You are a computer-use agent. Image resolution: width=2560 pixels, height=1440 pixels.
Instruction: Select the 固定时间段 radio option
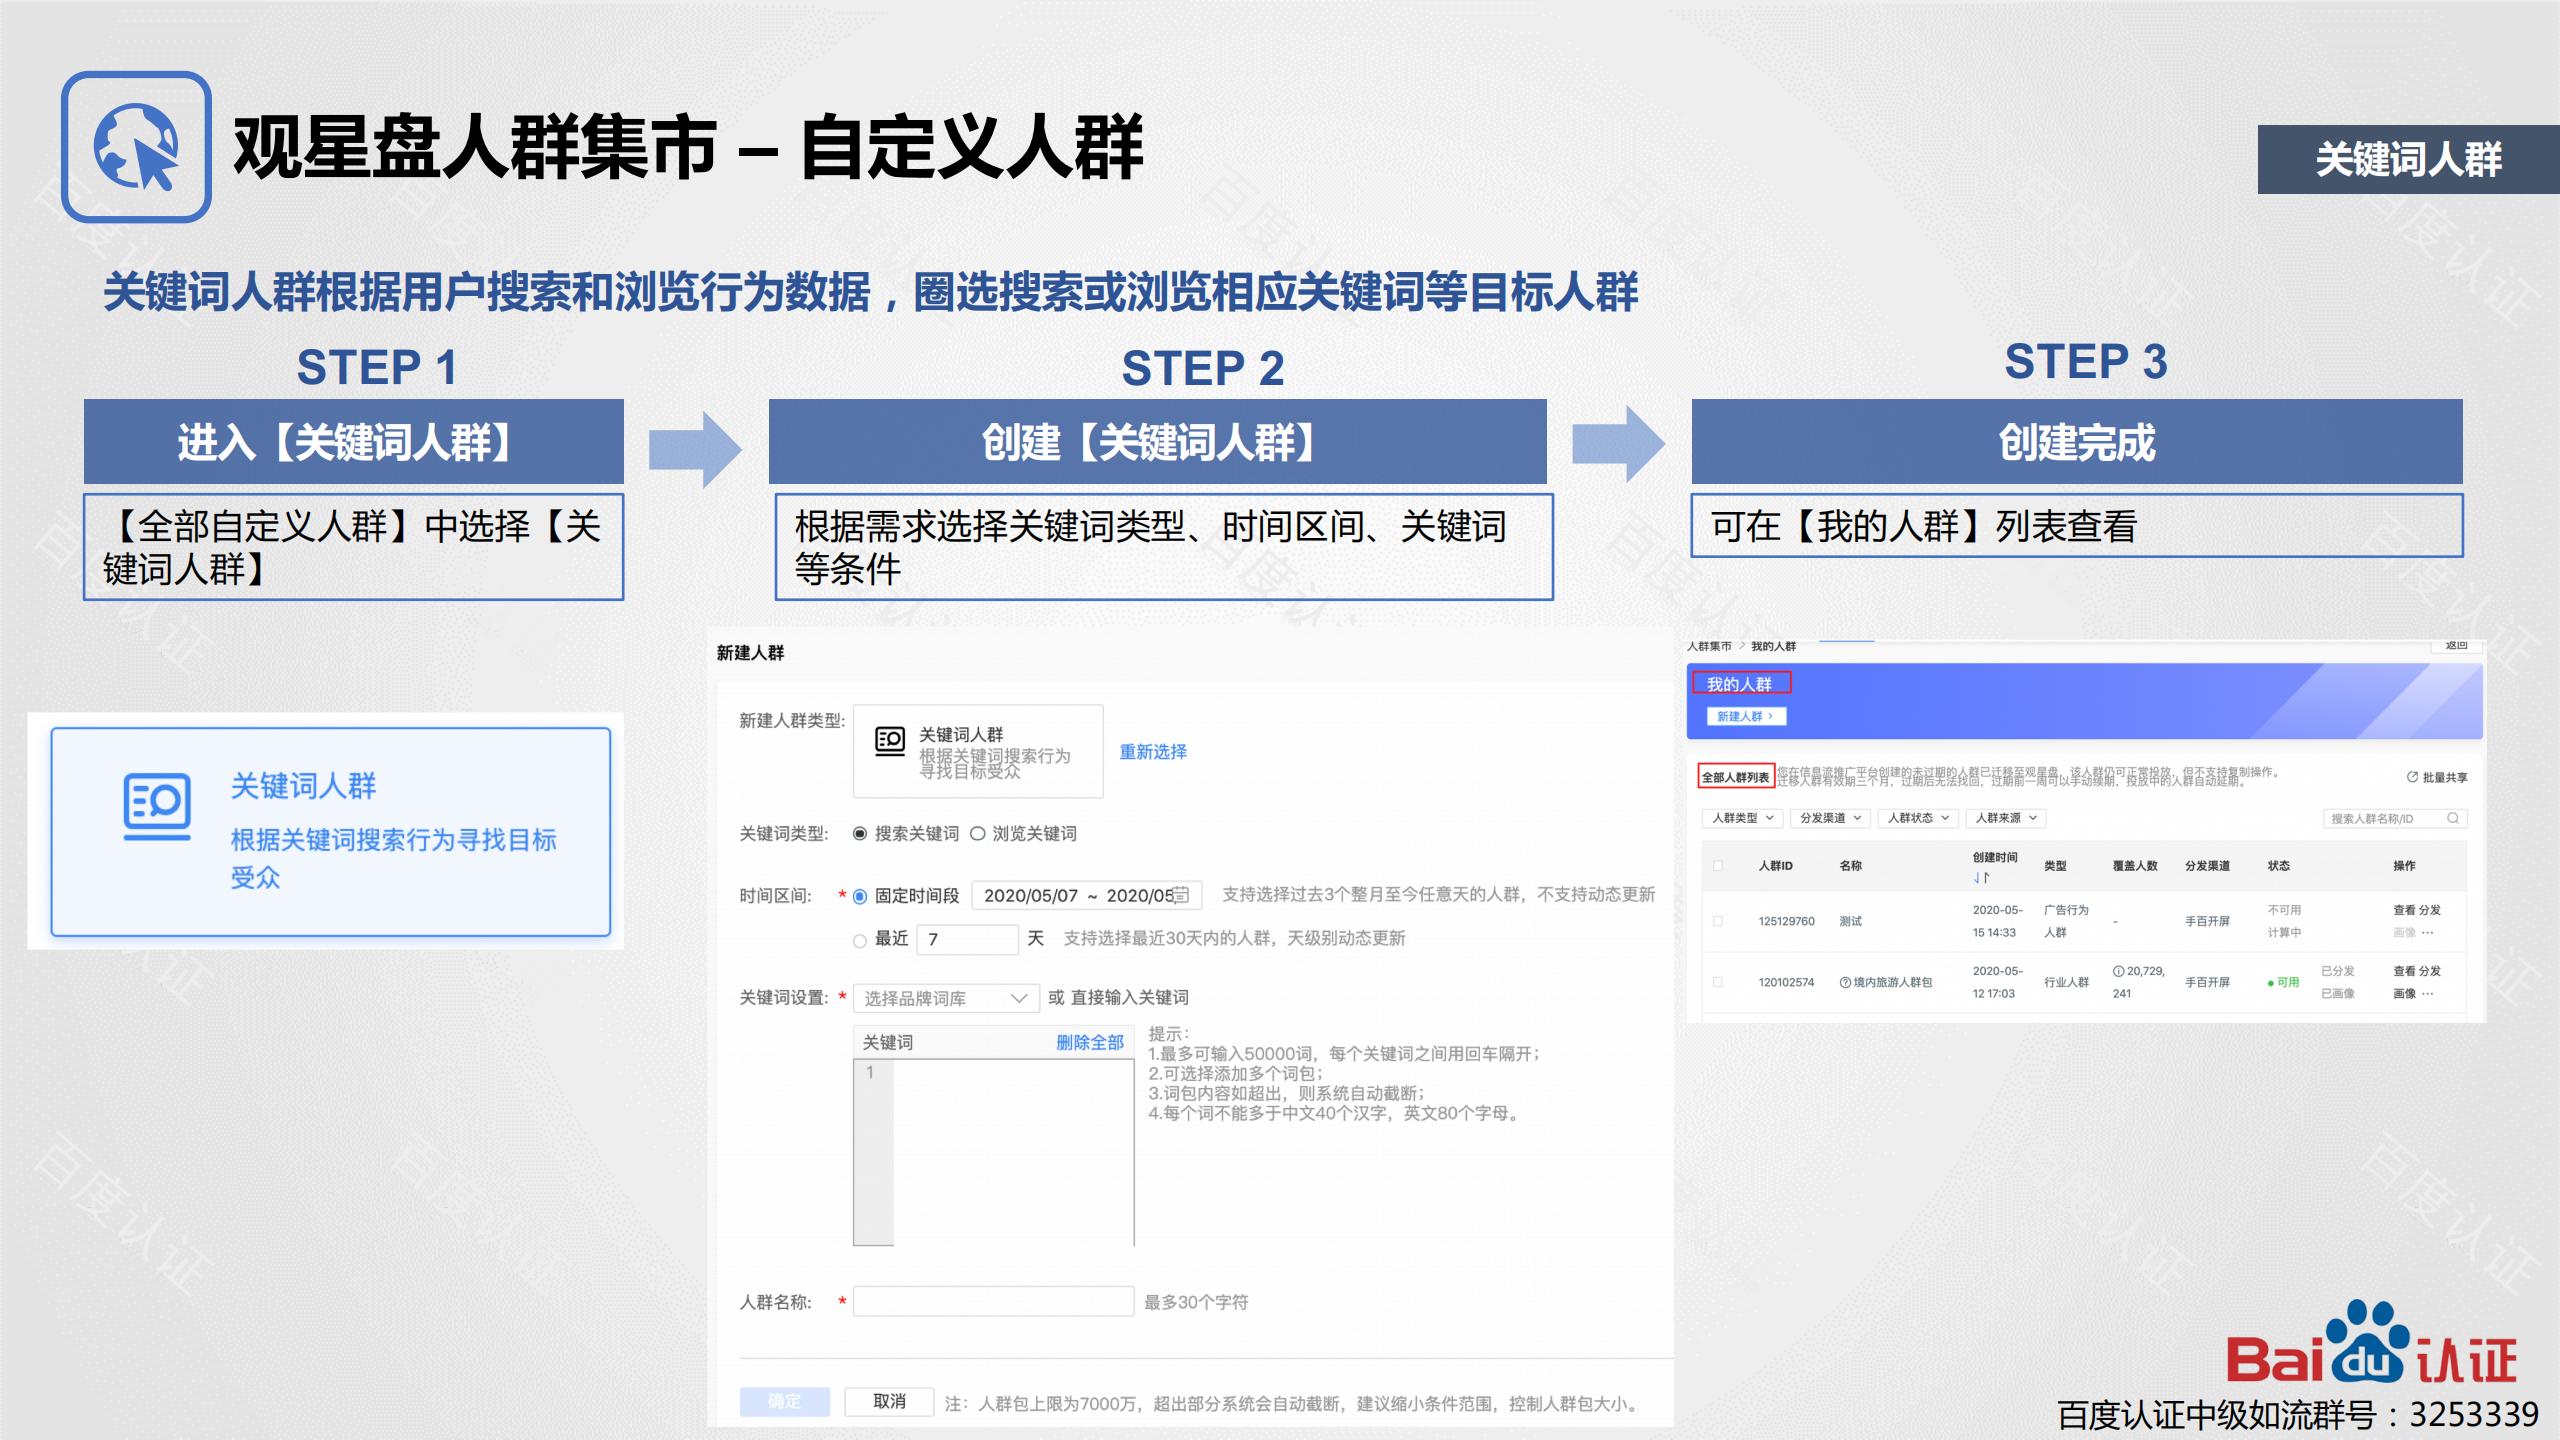pos(859,896)
